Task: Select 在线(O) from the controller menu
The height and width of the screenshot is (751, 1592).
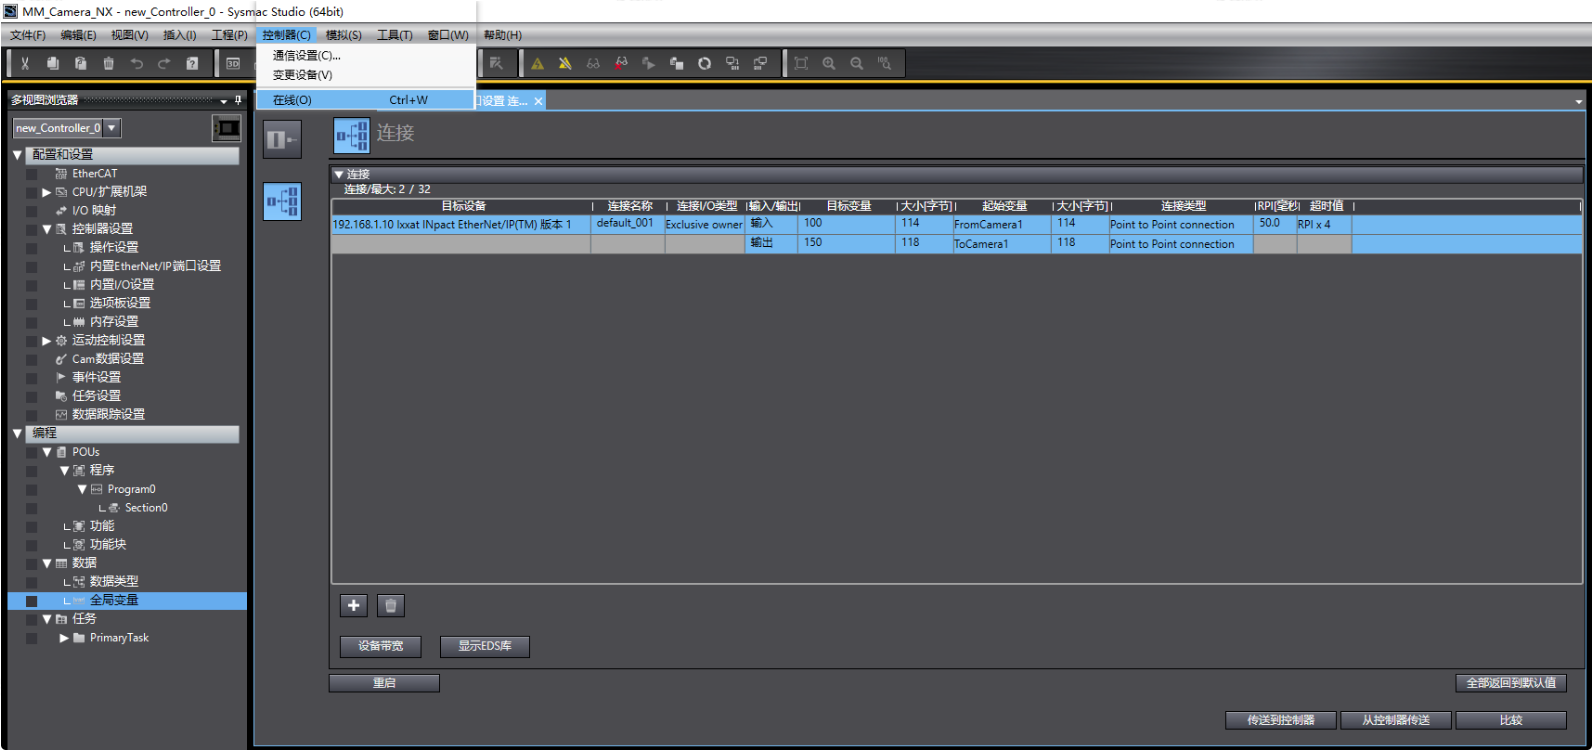Action: click(x=292, y=100)
